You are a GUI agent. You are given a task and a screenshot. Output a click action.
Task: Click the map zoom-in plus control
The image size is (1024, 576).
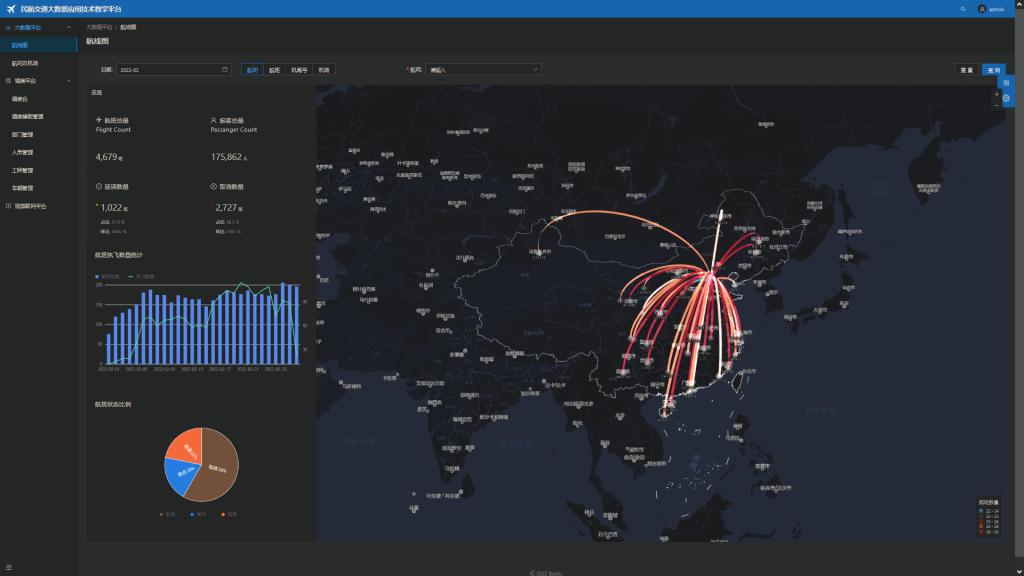pyautogui.click(x=996, y=93)
